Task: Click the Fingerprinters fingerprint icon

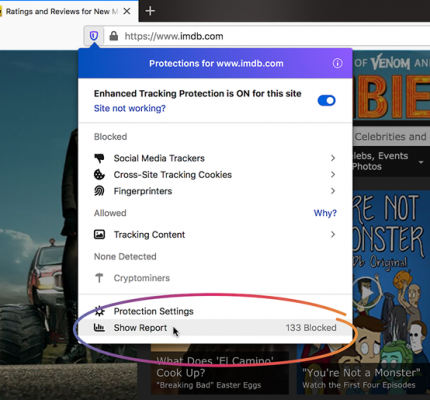Action: click(x=99, y=191)
